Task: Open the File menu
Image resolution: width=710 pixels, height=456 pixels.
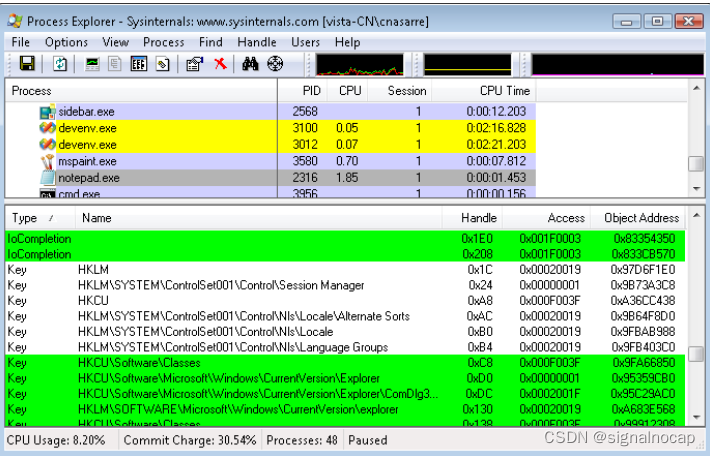Action: pyautogui.click(x=20, y=42)
